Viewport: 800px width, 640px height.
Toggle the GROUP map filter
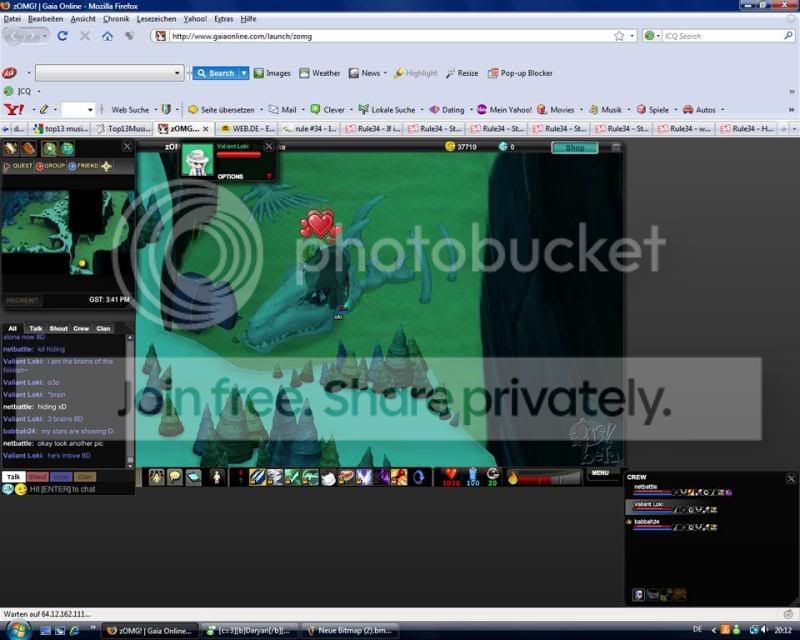[x=51, y=166]
